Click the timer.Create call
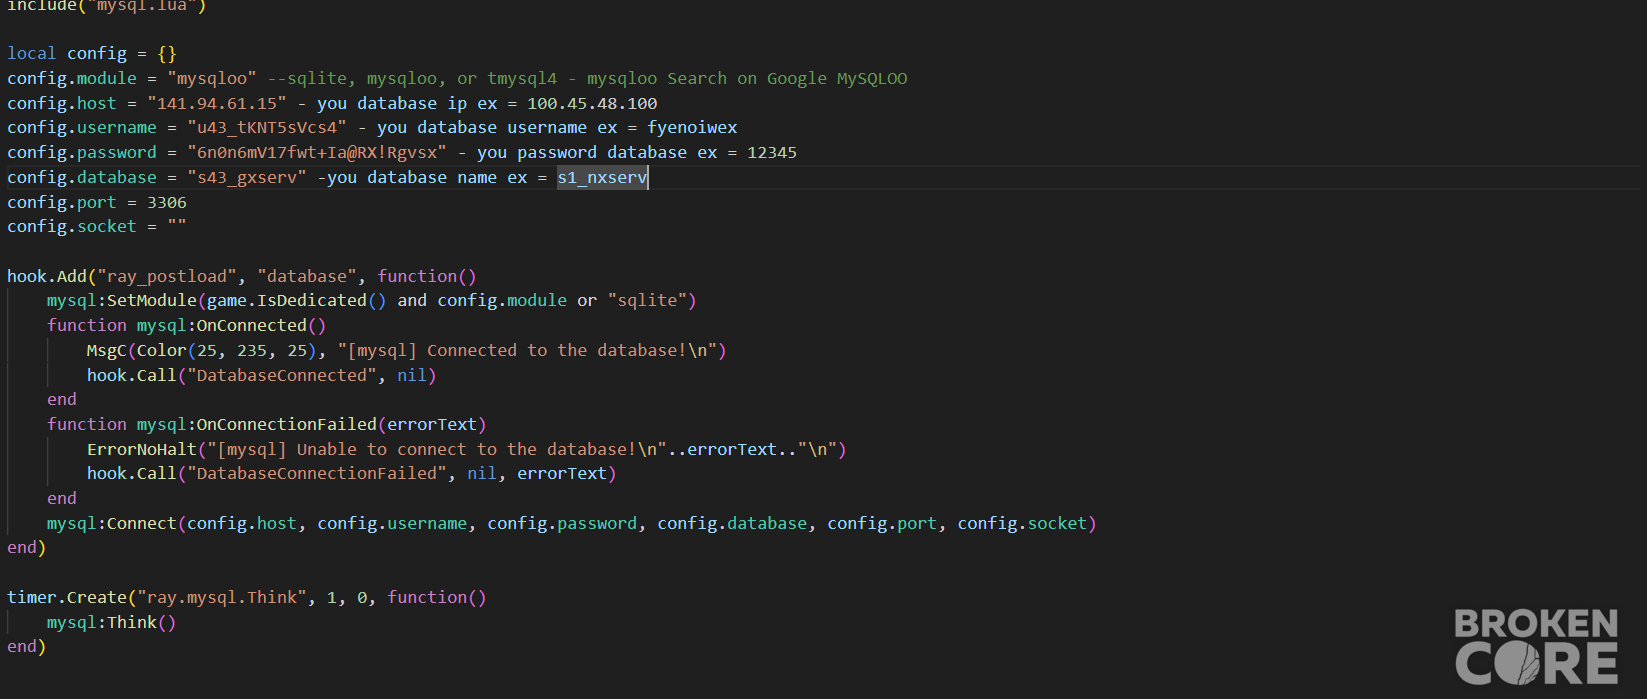Image resolution: width=1647 pixels, height=699 pixels. tap(67, 597)
